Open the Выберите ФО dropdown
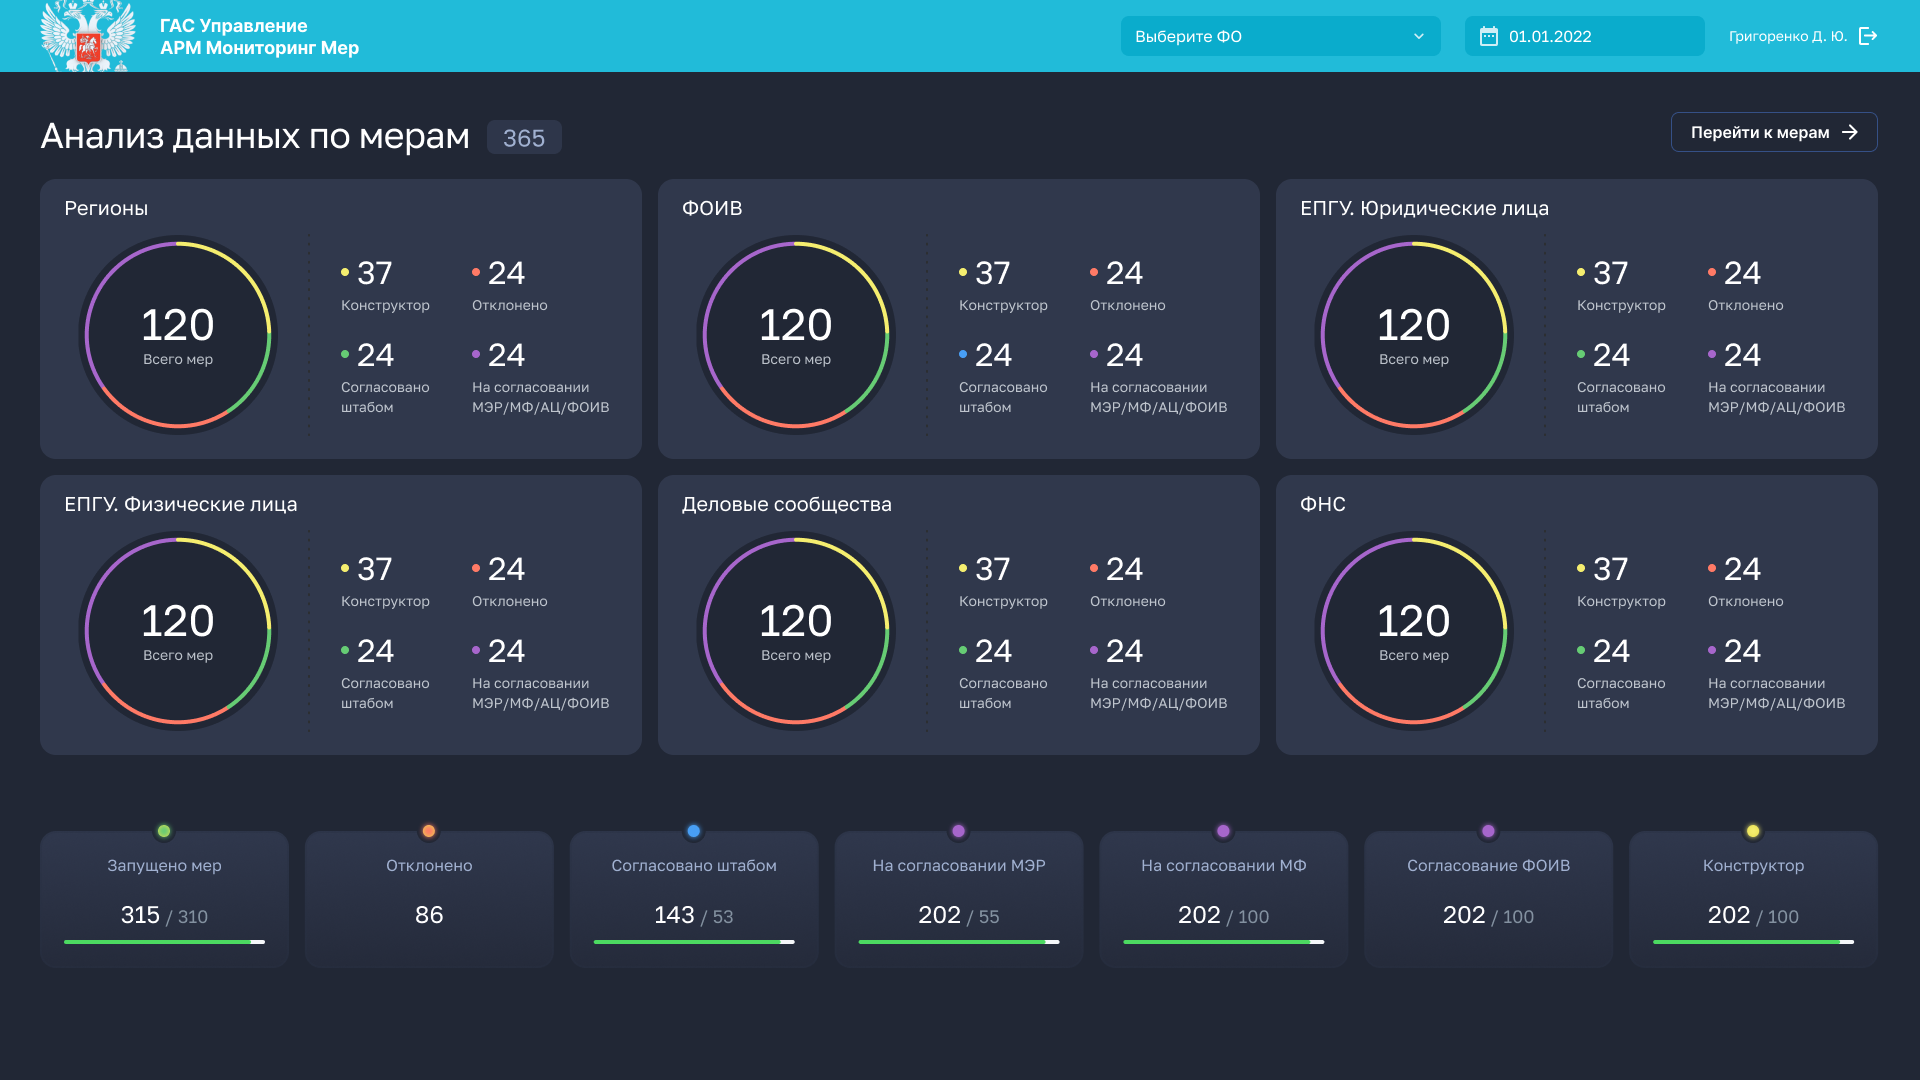The image size is (1920, 1080). point(1270,36)
